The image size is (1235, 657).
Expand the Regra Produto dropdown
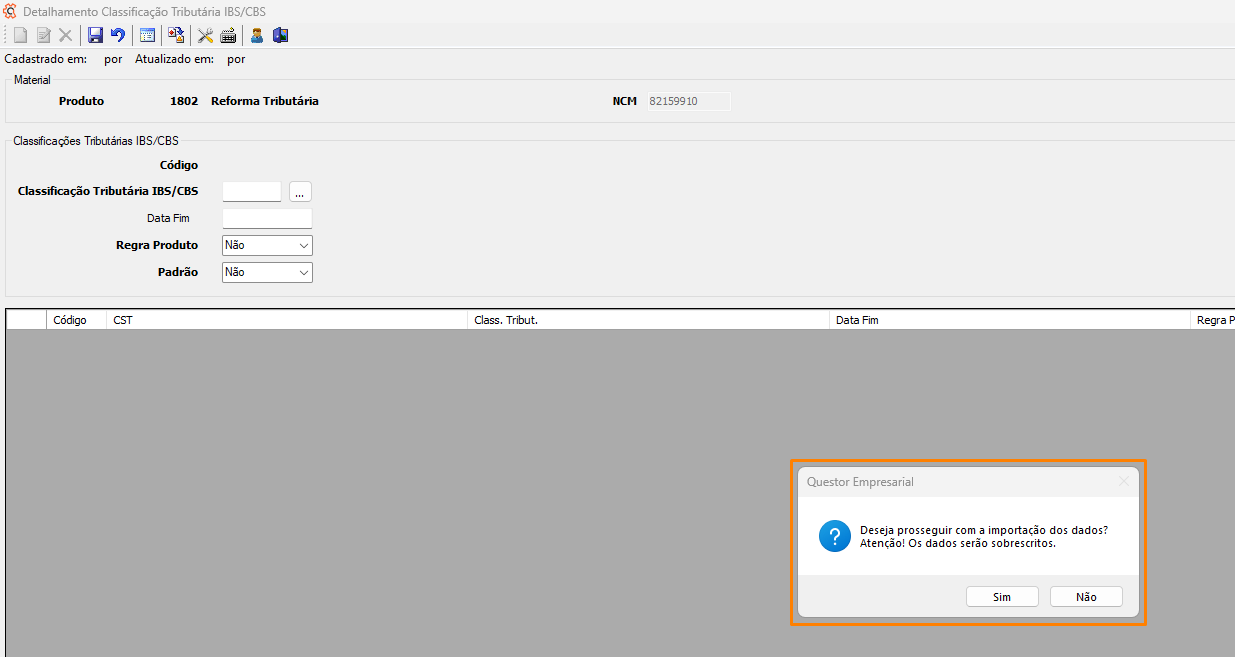[267, 245]
